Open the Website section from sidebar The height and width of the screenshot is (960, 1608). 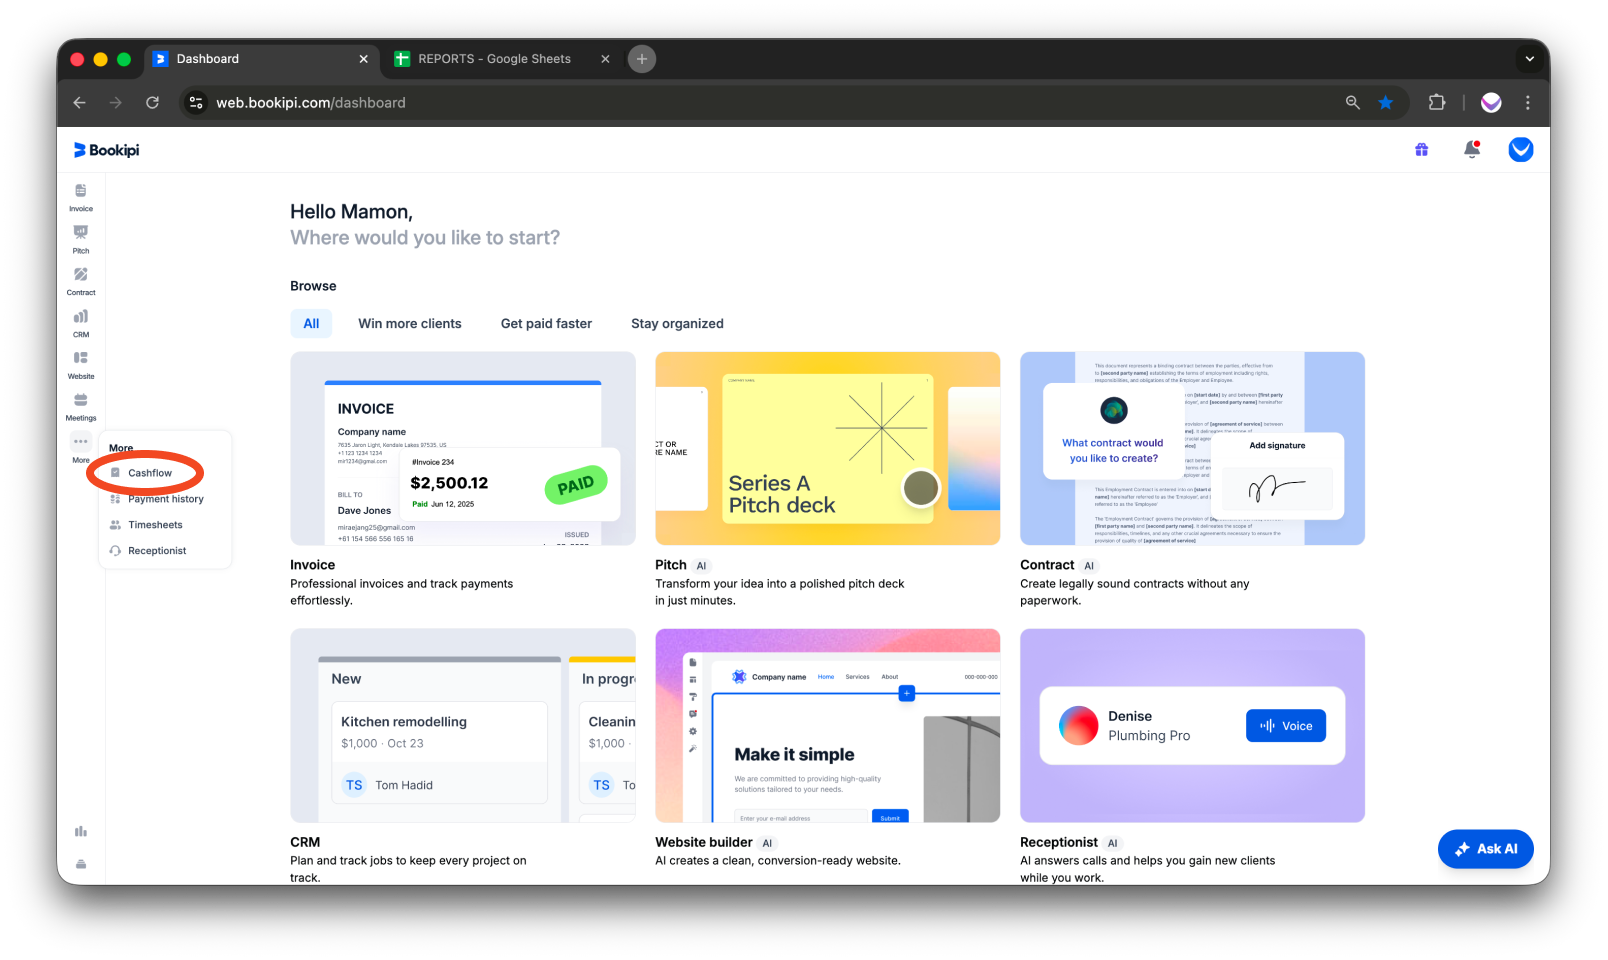tap(80, 363)
